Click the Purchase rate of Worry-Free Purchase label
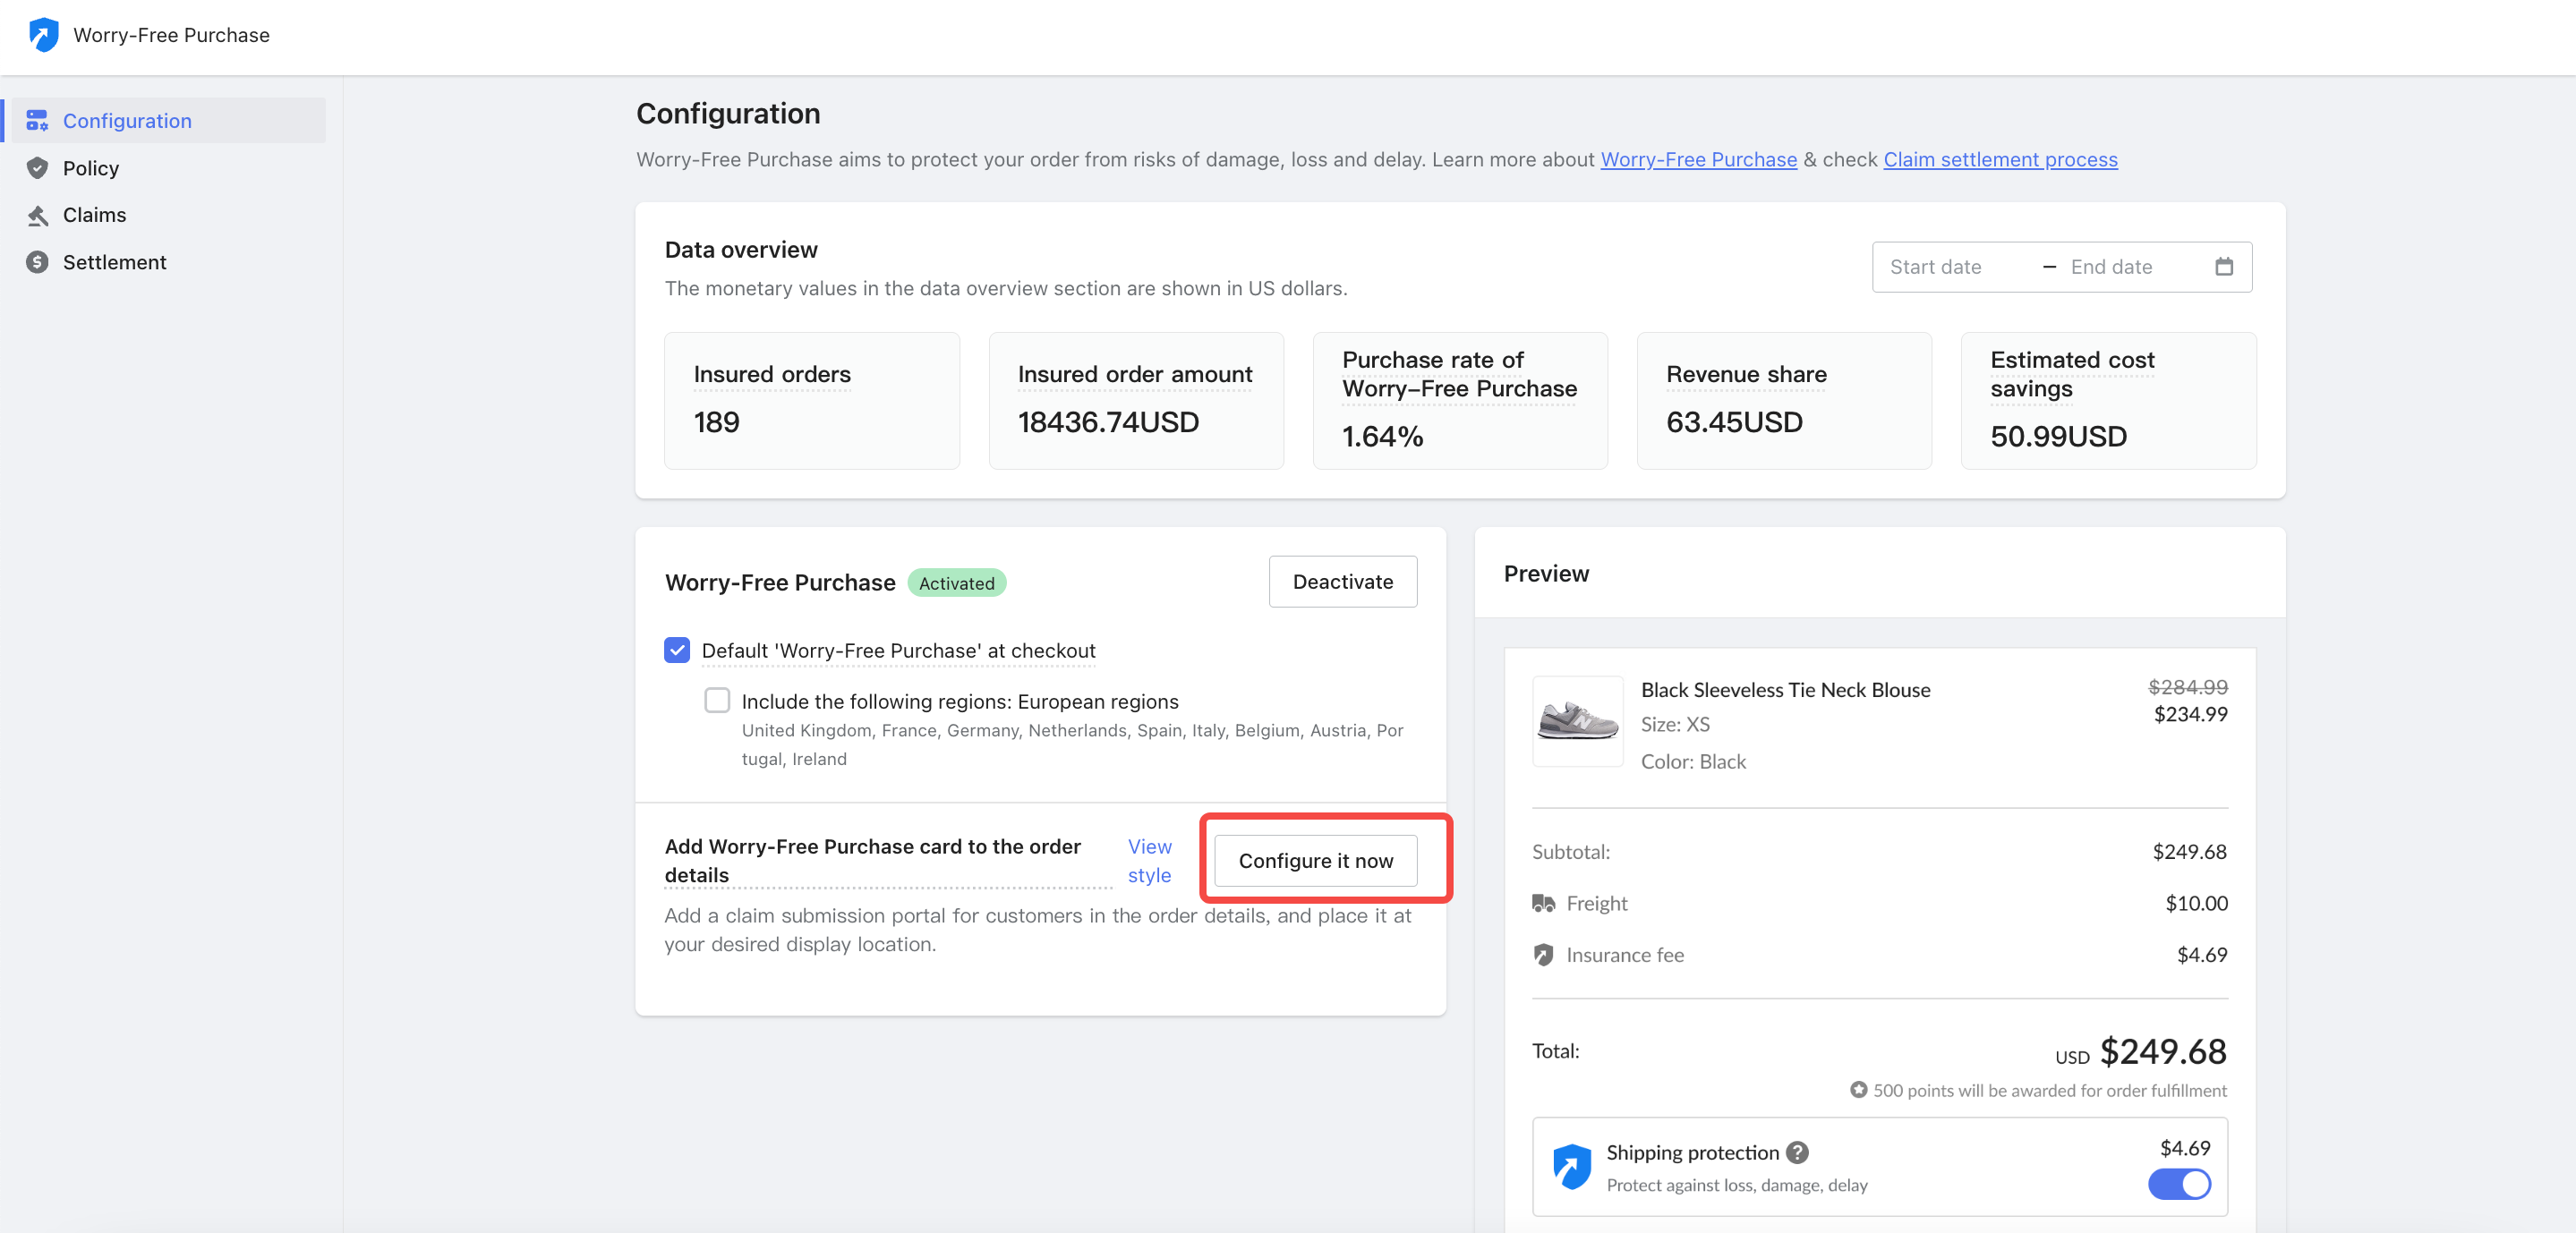Image resolution: width=2576 pixels, height=1233 pixels. tap(1459, 374)
